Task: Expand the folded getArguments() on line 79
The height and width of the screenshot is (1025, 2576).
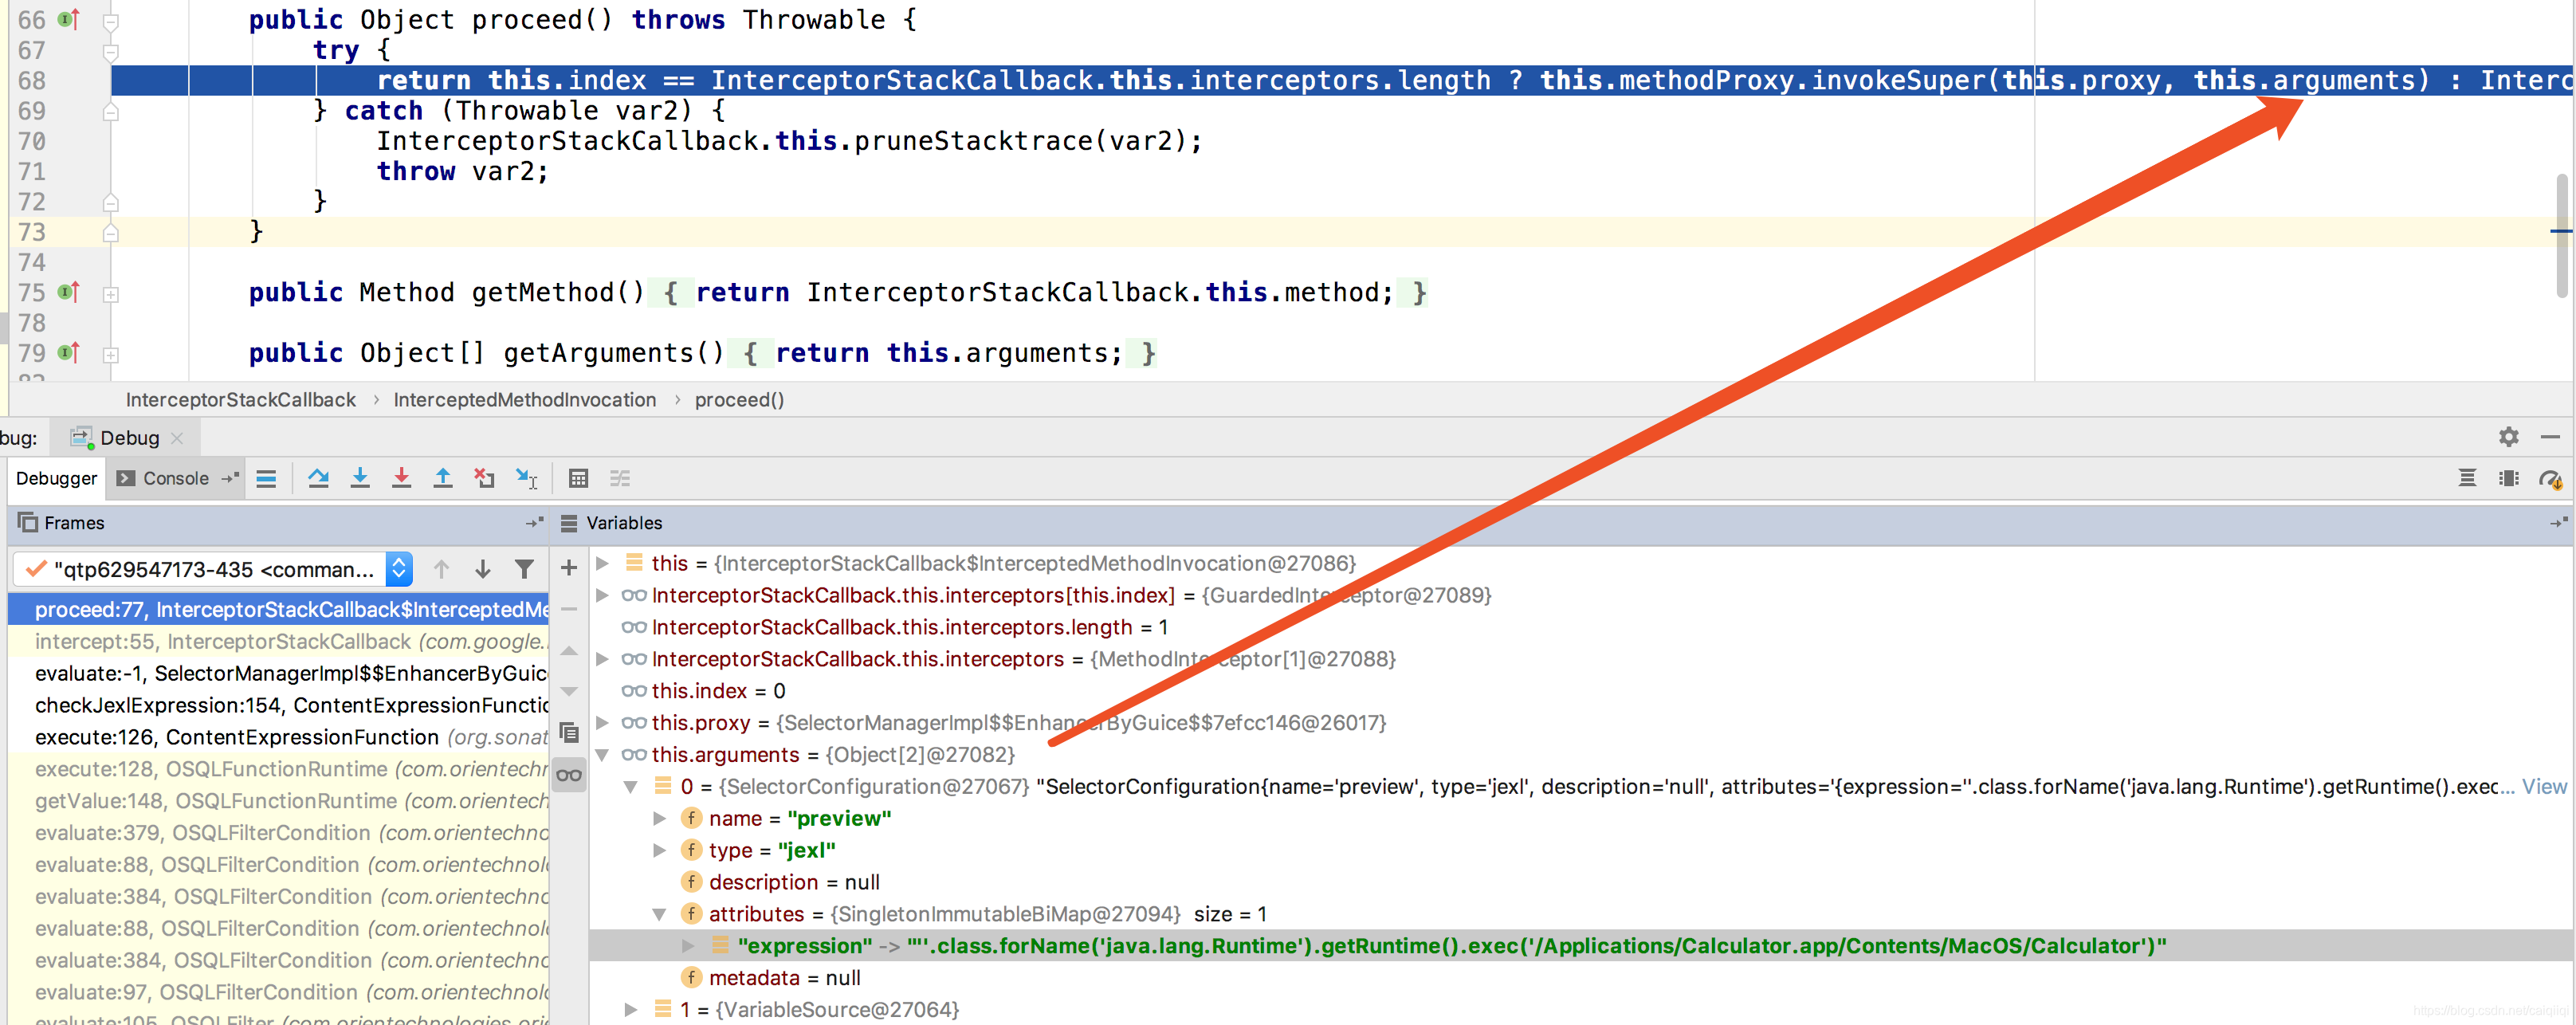Action: click(111, 354)
